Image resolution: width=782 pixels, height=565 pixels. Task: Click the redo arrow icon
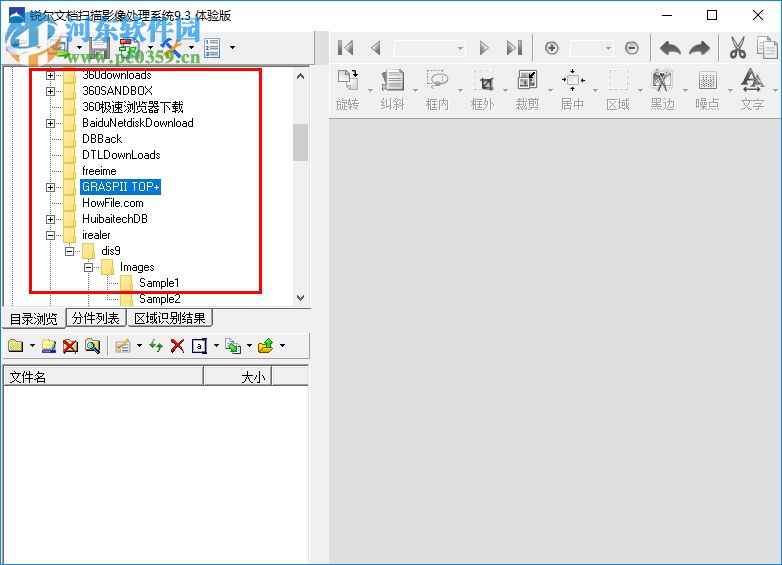699,48
